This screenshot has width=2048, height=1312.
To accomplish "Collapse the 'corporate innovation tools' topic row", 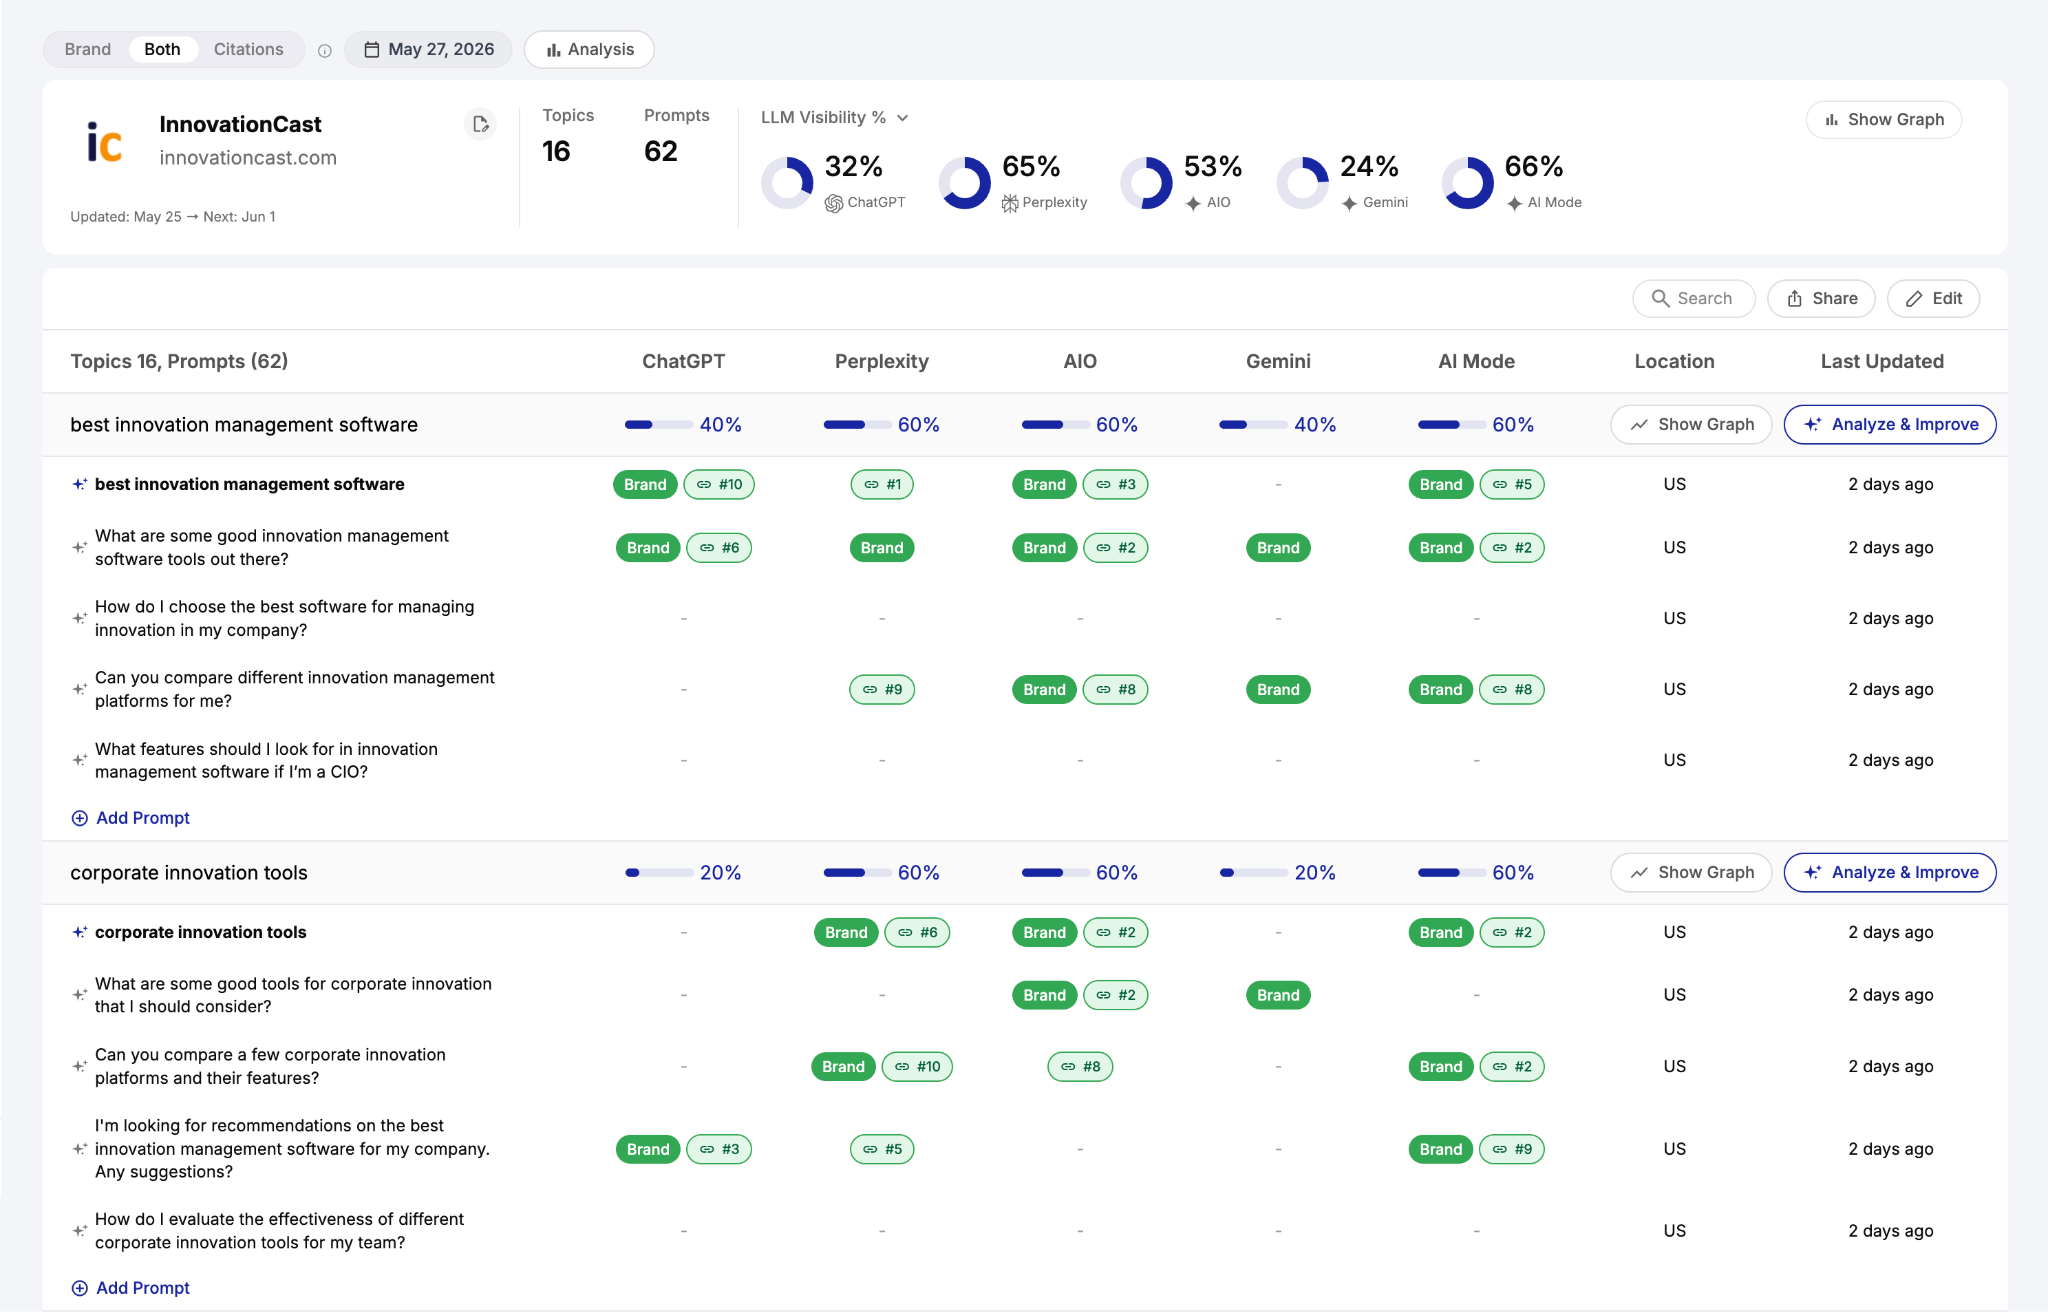I will pos(189,873).
